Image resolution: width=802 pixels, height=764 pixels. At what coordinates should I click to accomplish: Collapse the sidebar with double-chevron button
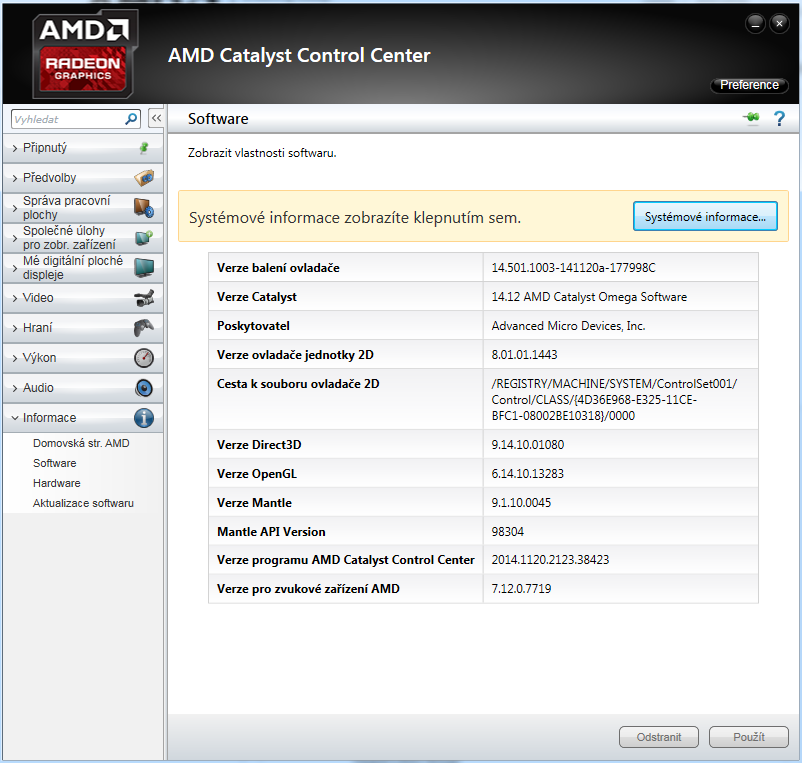(156, 118)
